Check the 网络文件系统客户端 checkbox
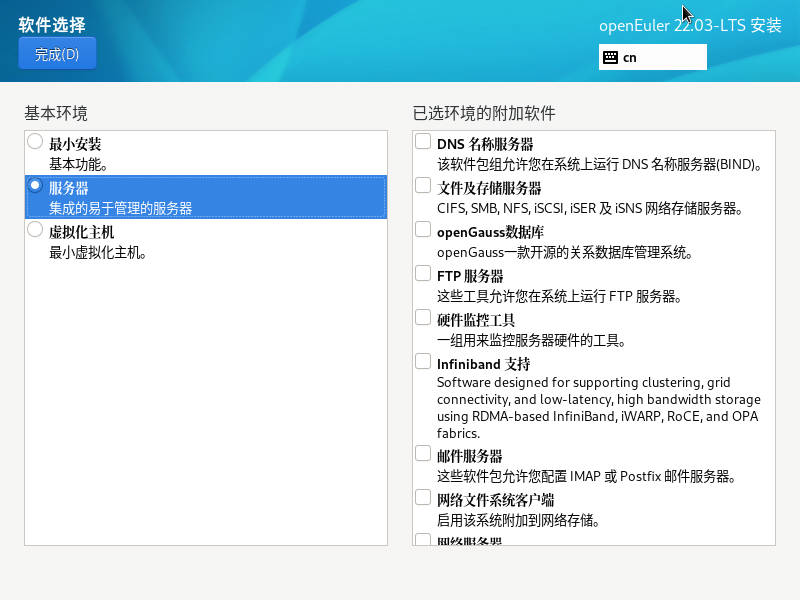This screenshot has height=600, width=800. (x=422, y=497)
